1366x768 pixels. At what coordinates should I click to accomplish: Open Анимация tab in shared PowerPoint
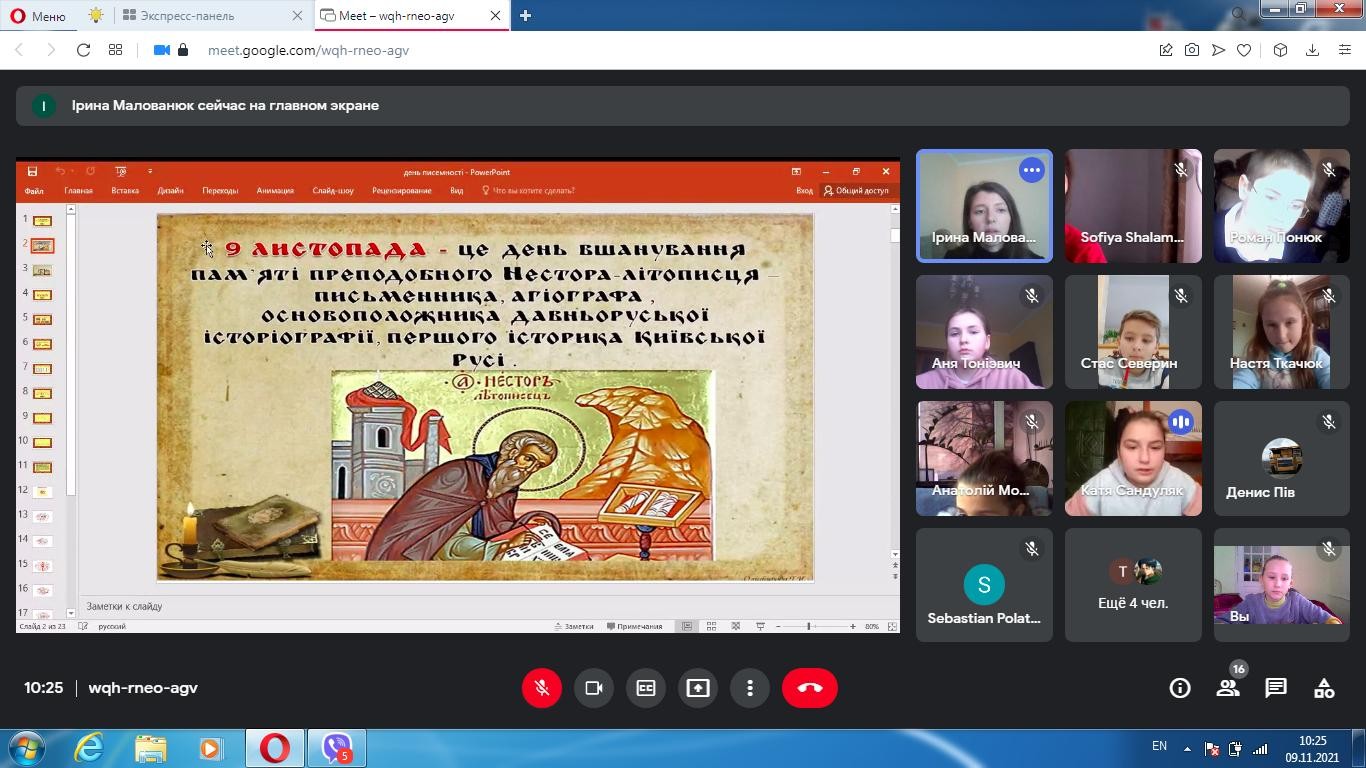coord(275,191)
